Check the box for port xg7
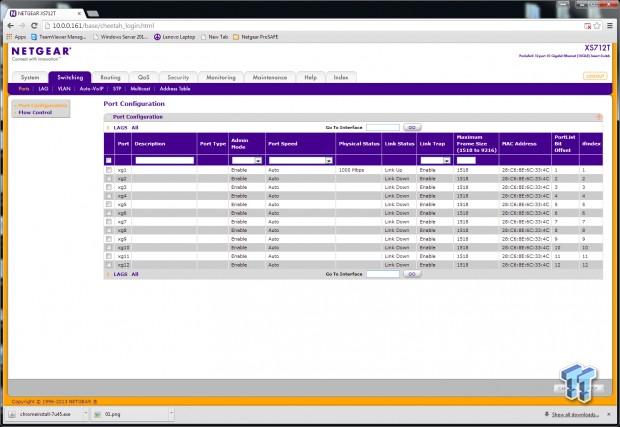Screen dimensions: 620x427 (x=109, y=222)
